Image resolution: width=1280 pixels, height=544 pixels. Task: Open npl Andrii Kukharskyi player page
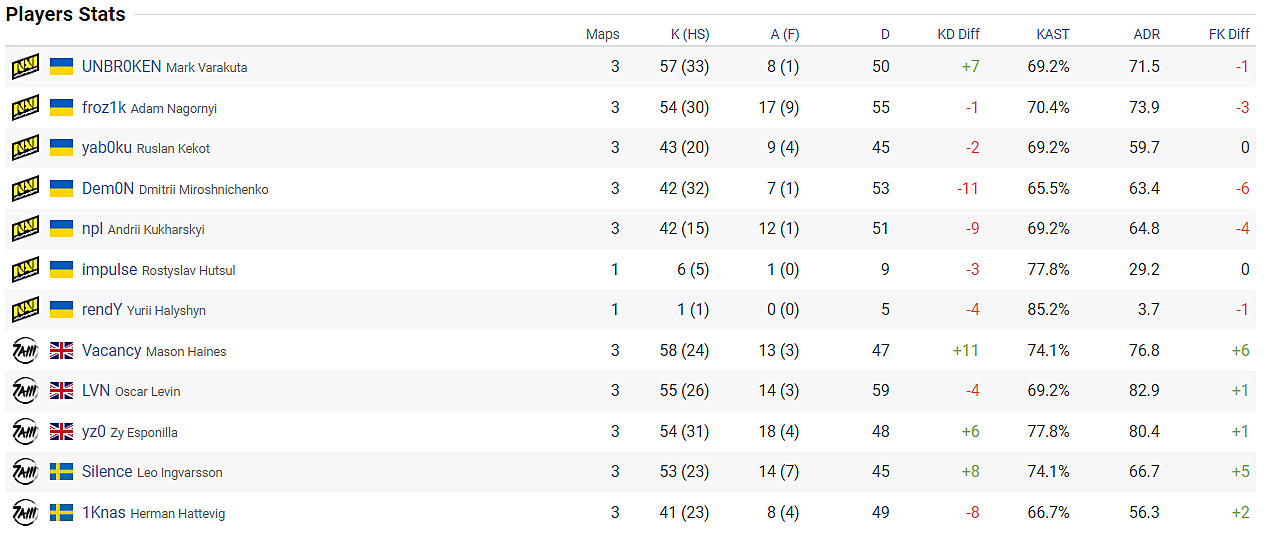click(143, 229)
